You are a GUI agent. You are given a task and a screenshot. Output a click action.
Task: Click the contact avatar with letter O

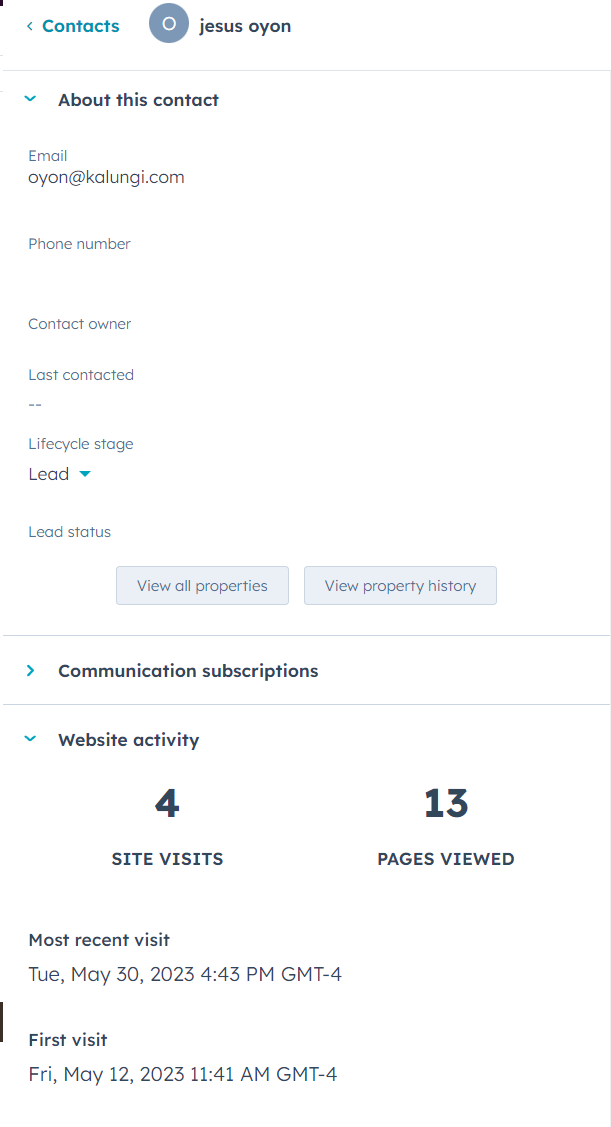click(x=168, y=24)
